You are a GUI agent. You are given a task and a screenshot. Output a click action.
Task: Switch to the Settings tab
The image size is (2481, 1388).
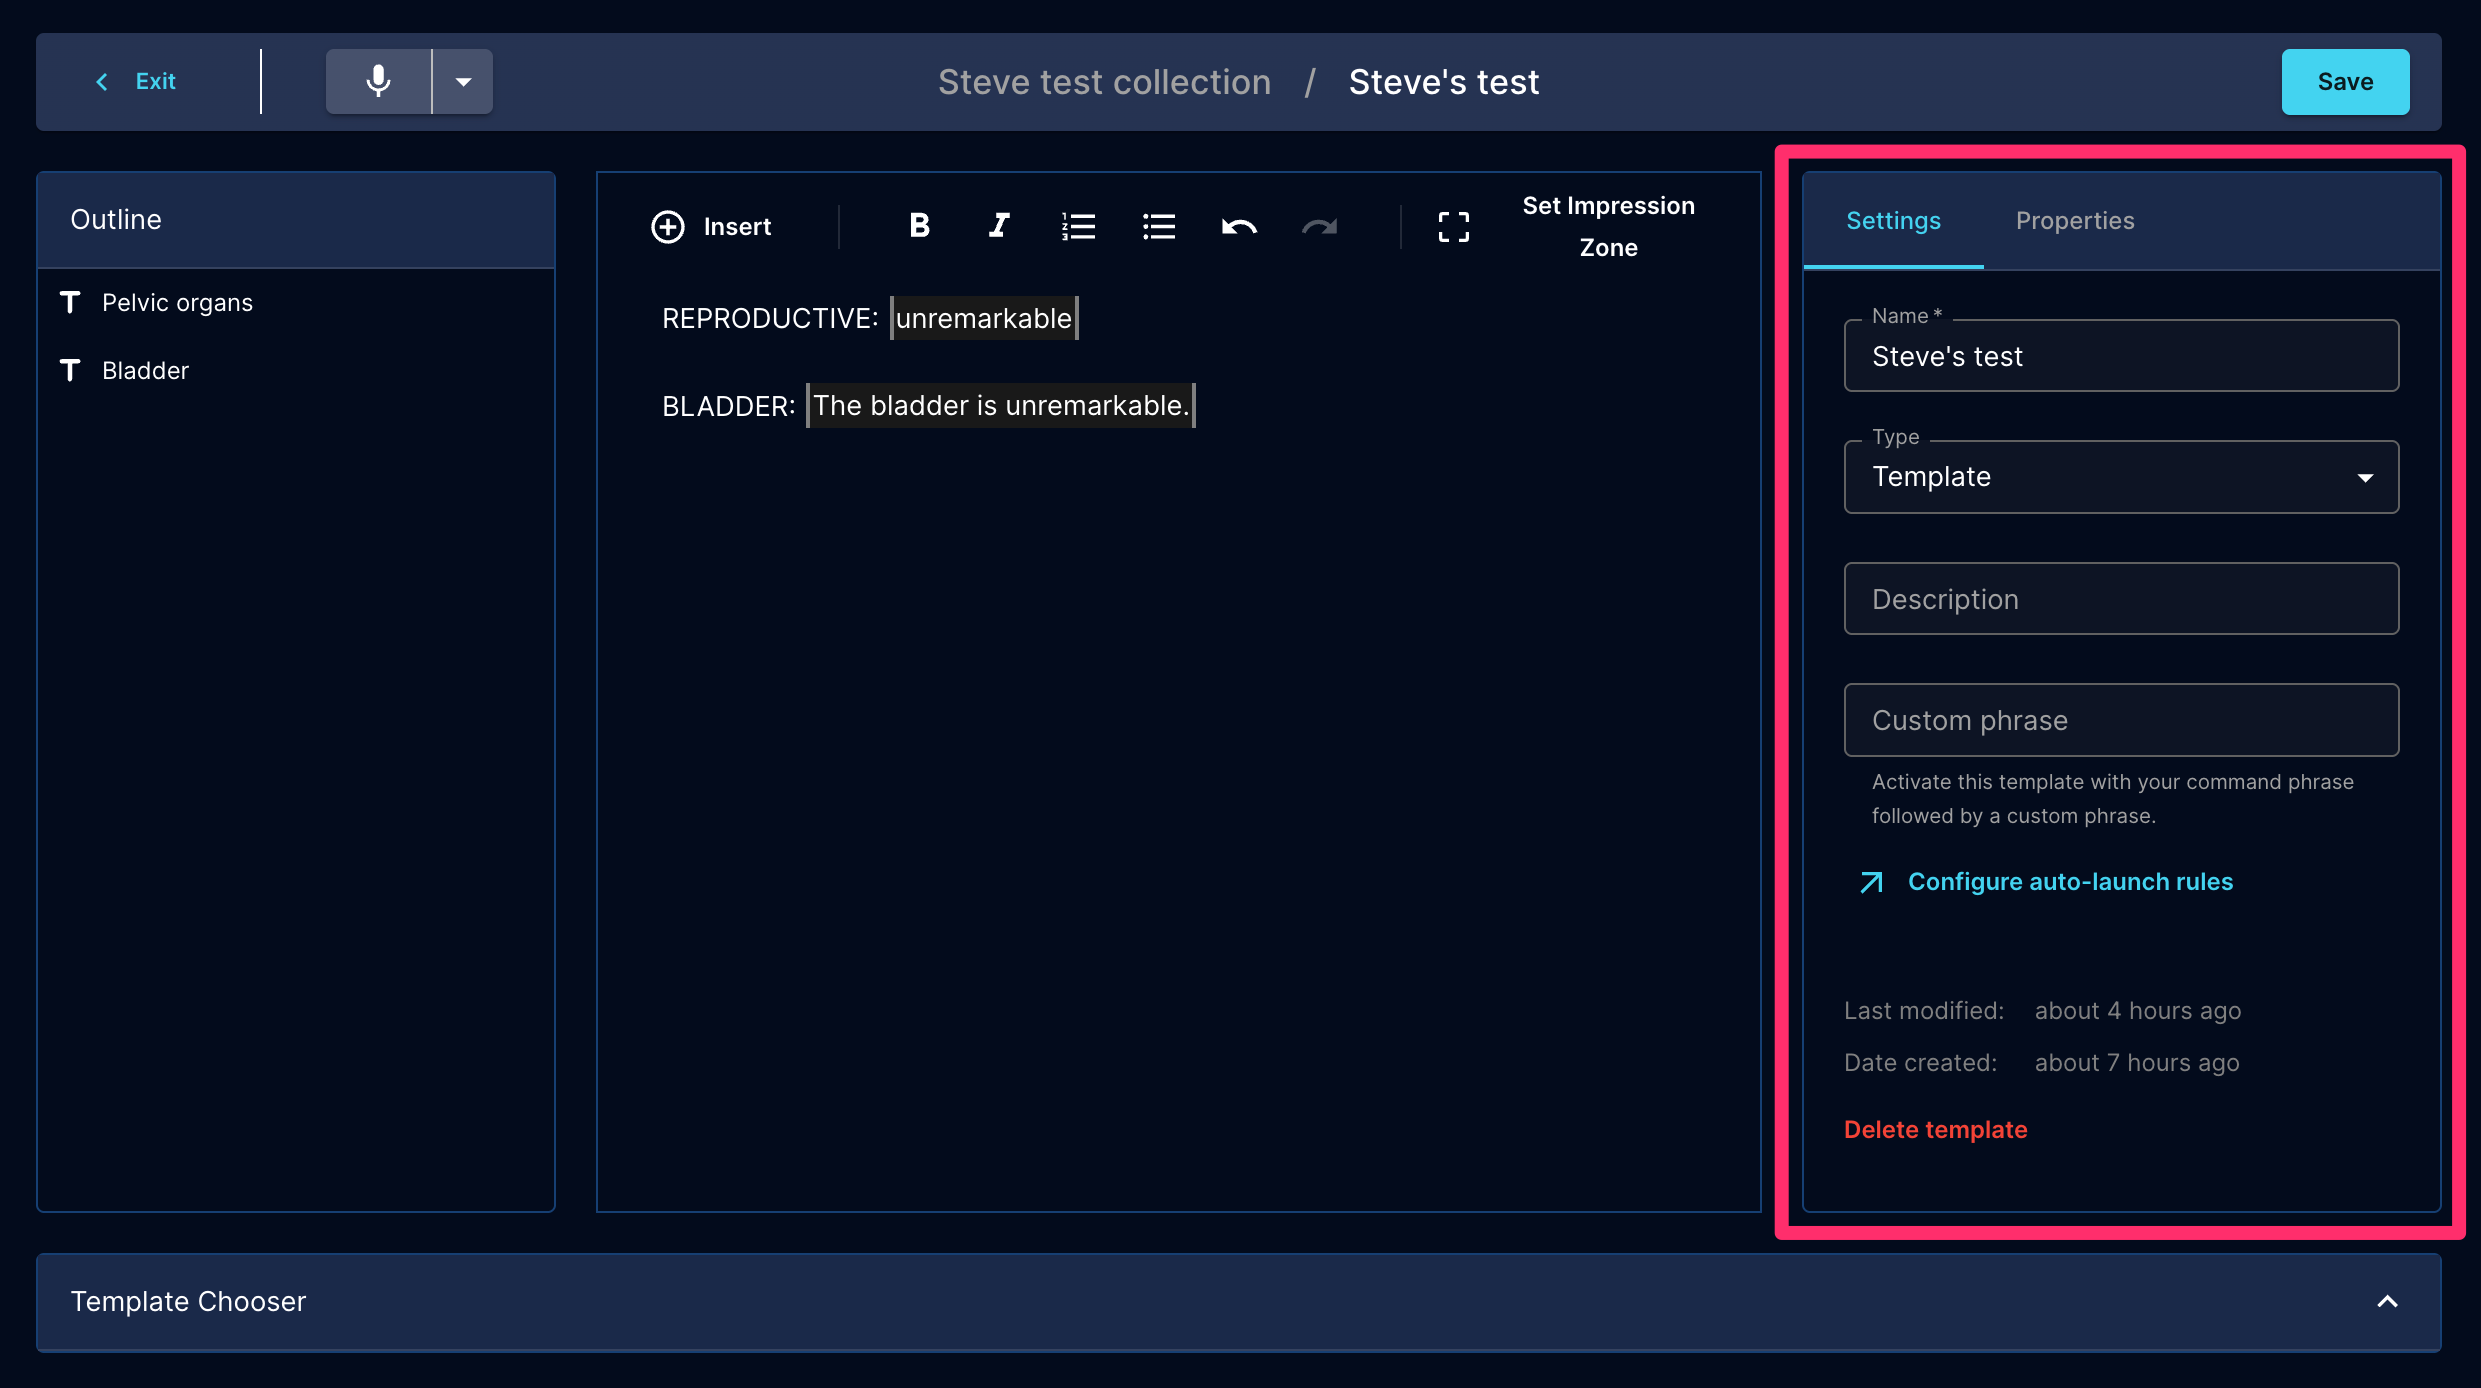(x=1893, y=221)
